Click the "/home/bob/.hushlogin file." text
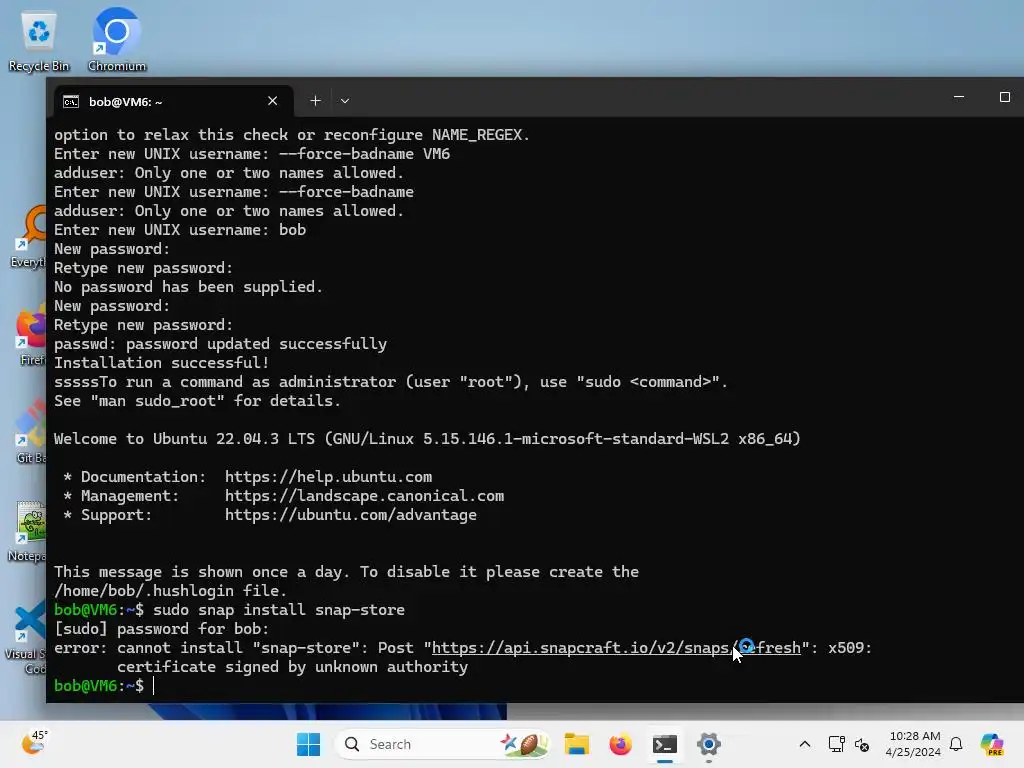This screenshot has height=768, width=1024. click(x=170, y=590)
